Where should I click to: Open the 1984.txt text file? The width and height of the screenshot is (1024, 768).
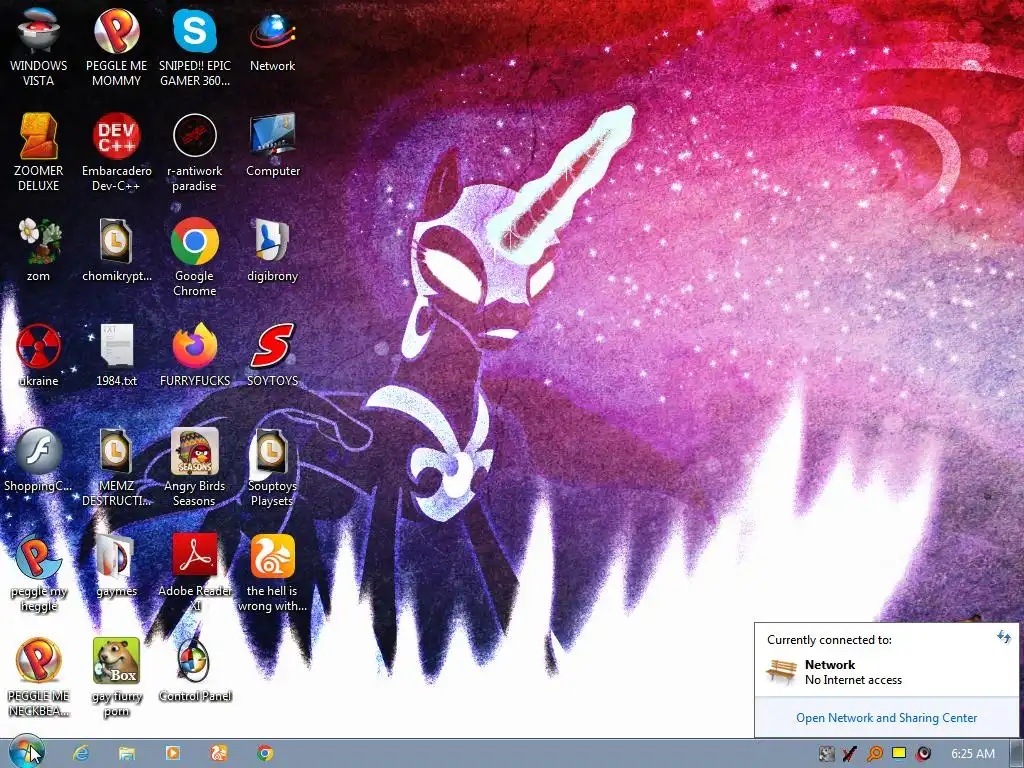pos(116,355)
